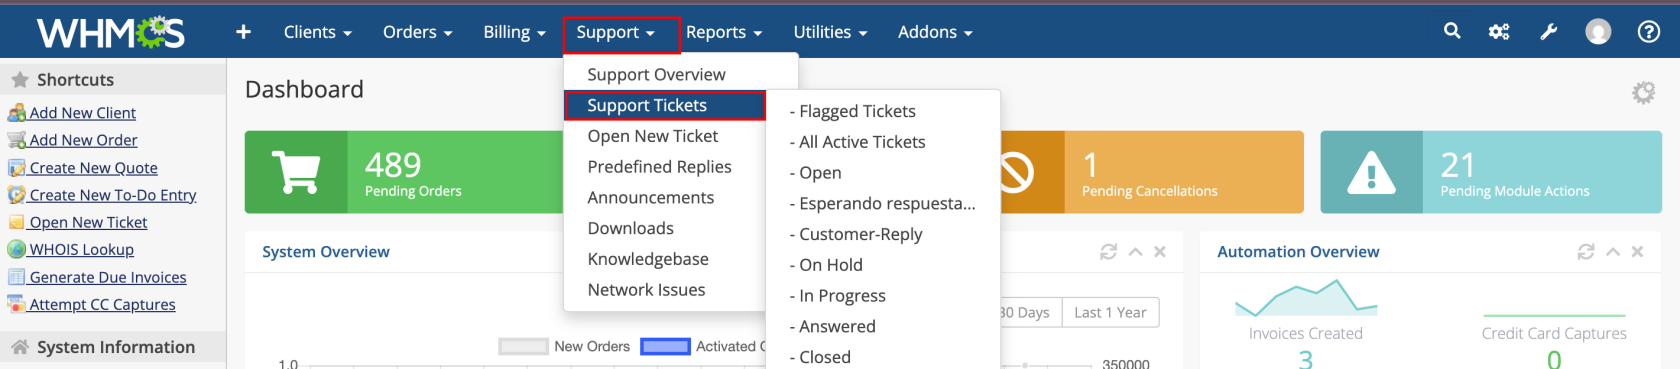
Task: Open the user avatar menu
Action: coord(1598,32)
